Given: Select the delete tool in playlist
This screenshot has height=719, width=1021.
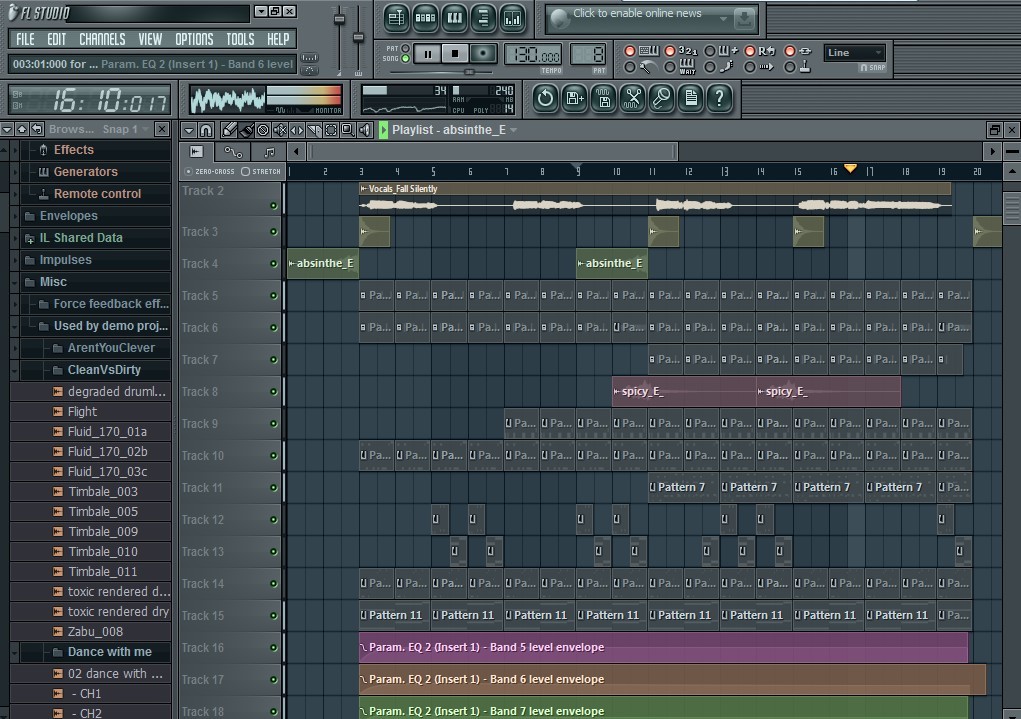Looking at the screenshot, I should point(263,130).
